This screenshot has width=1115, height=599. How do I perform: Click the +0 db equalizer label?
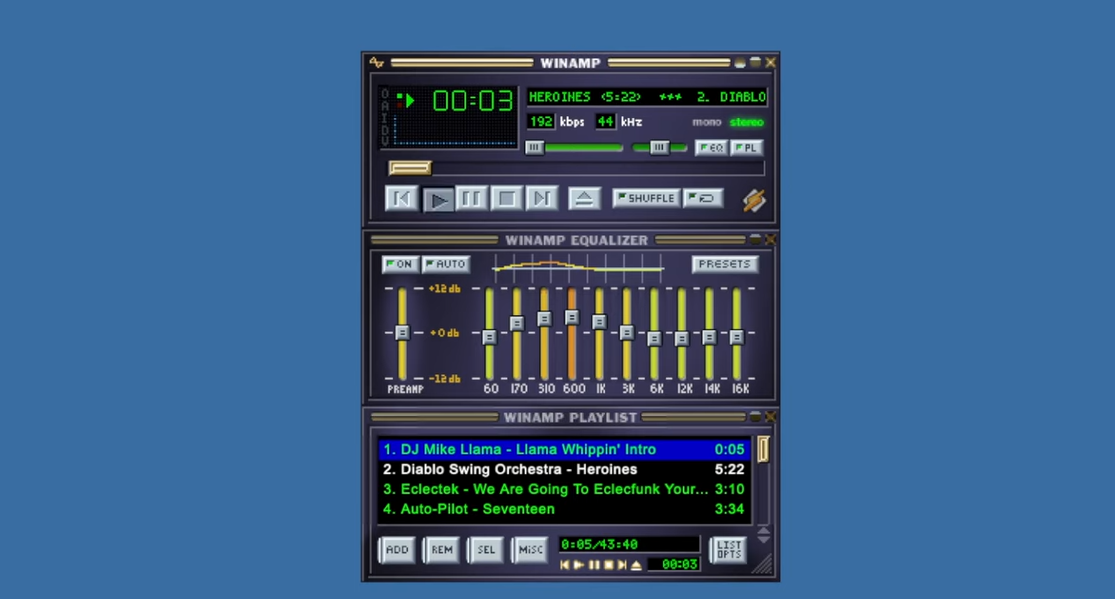tap(444, 333)
